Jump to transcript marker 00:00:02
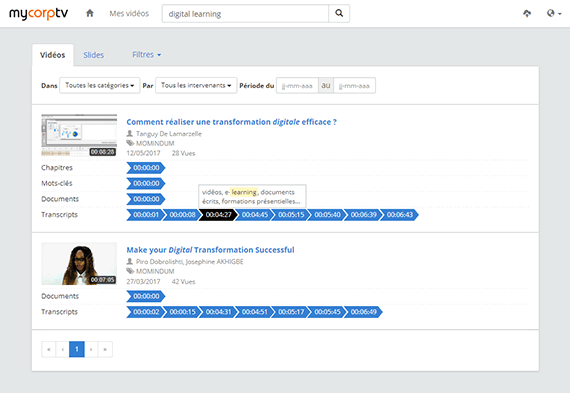This screenshot has height=393, width=570. [145, 312]
